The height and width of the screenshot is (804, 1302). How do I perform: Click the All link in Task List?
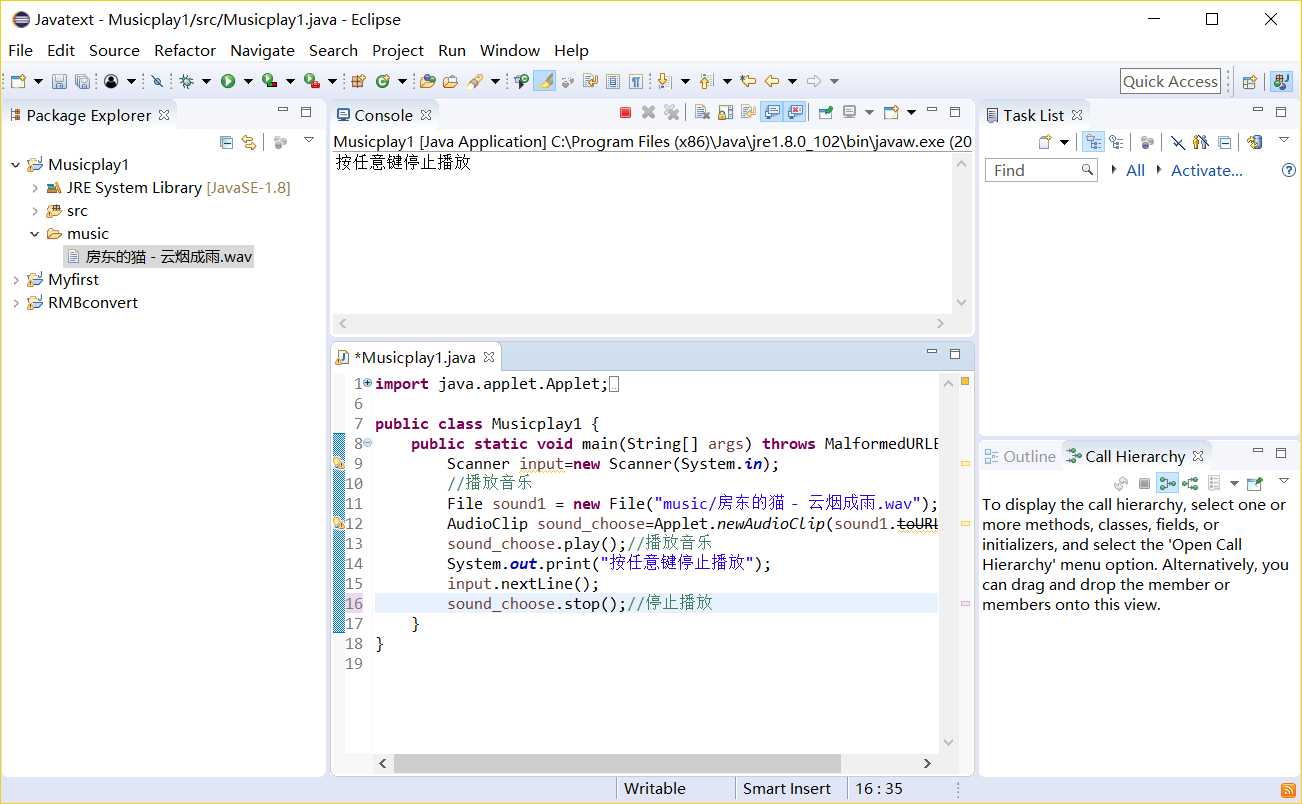coord(1135,170)
